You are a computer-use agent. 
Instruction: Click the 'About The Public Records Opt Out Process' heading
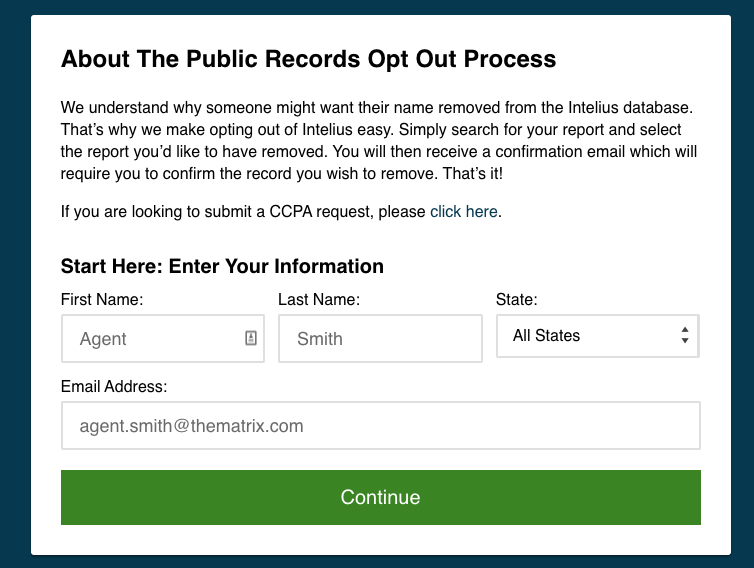[308, 59]
